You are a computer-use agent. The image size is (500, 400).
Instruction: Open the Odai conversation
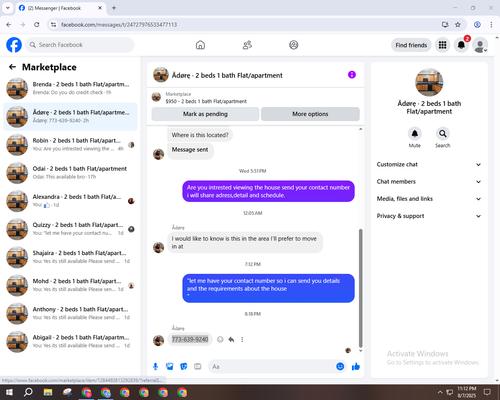tap(70, 173)
